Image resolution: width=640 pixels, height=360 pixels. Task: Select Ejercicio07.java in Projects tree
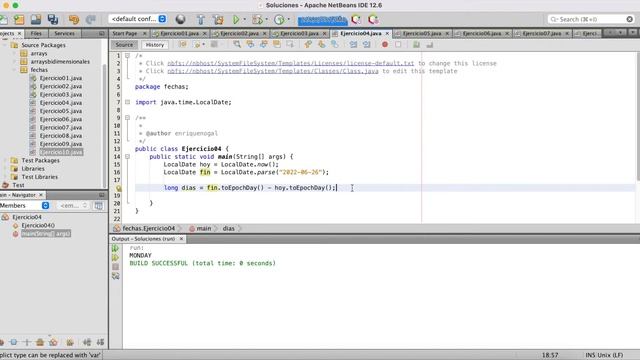click(60, 127)
